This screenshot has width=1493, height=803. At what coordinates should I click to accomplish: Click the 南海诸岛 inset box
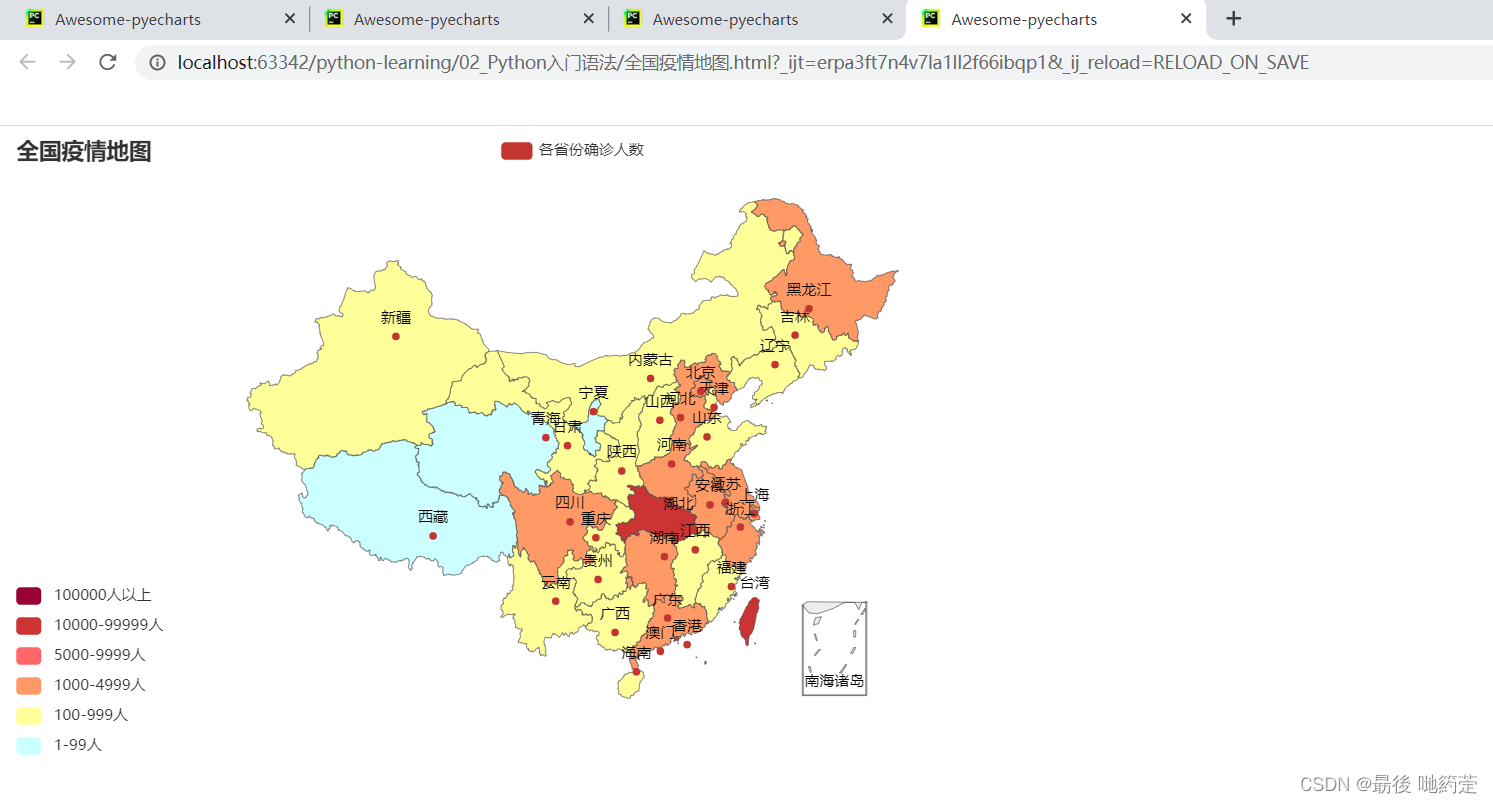[834, 648]
